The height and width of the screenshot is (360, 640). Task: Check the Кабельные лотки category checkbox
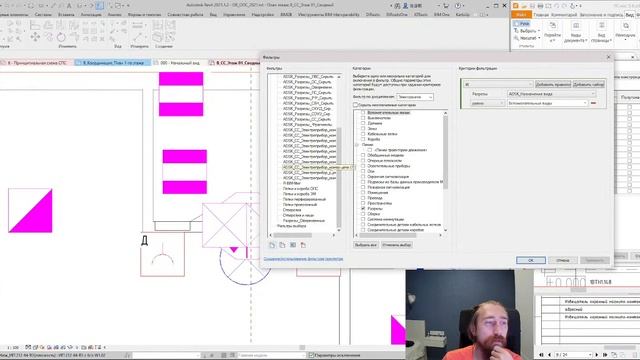[x=363, y=134]
